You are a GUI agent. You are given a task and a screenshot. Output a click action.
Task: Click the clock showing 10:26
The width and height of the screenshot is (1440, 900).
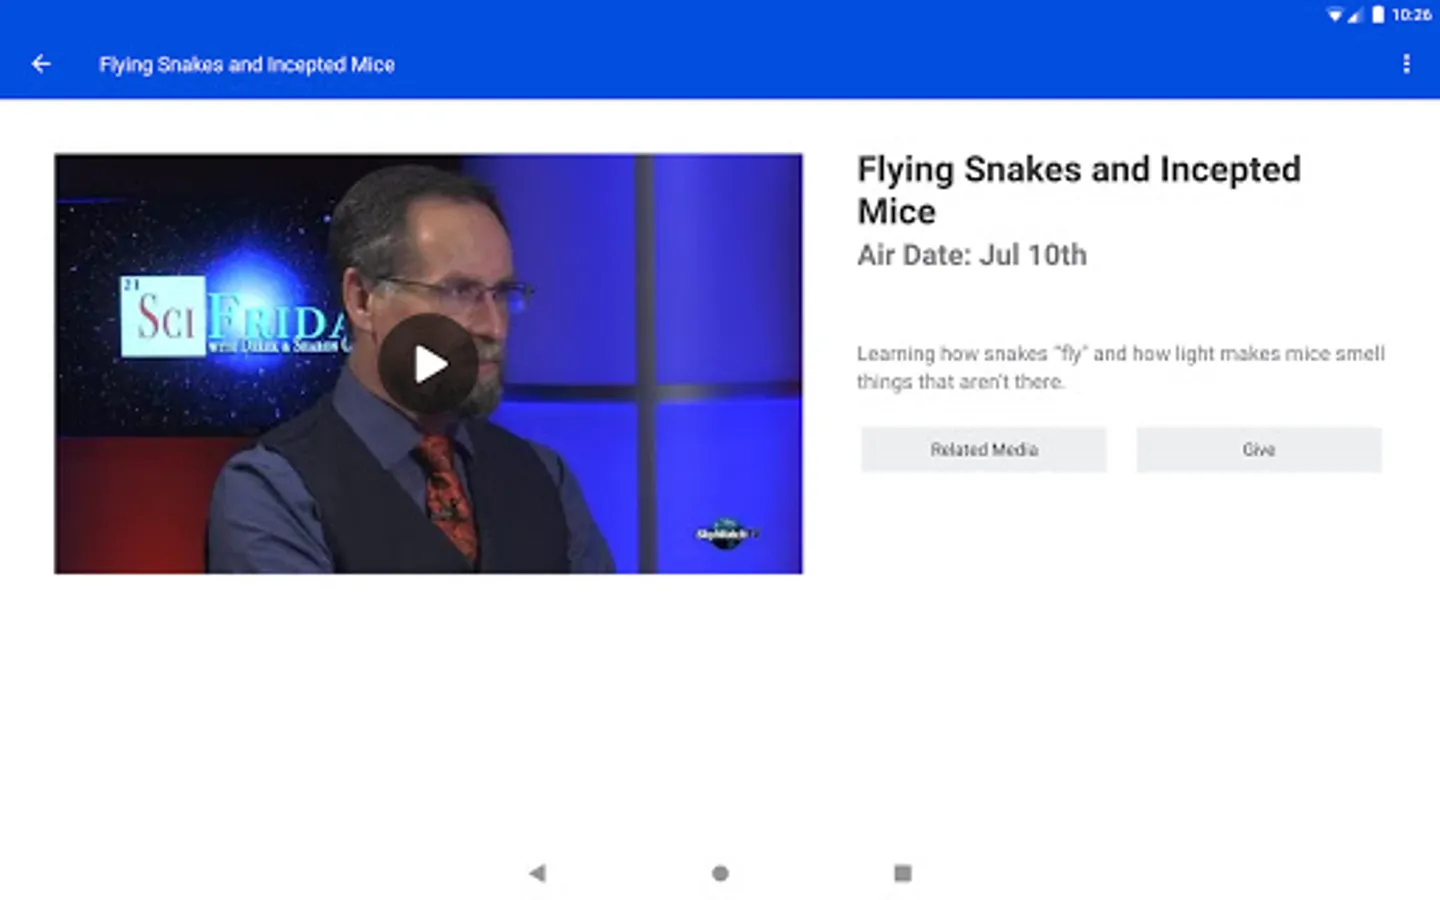click(1411, 15)
